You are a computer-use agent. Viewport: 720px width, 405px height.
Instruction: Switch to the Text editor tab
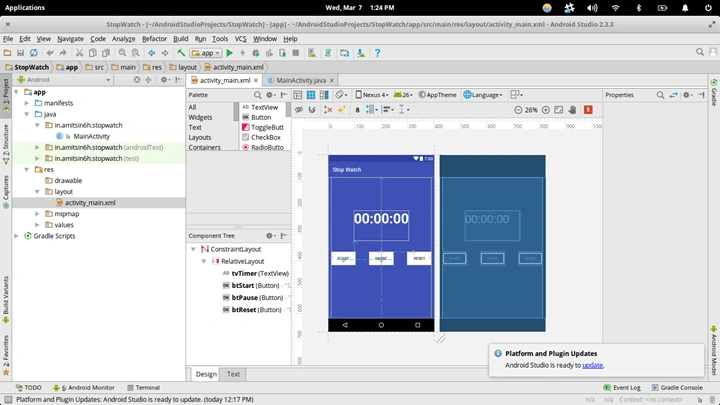[233, 374]
